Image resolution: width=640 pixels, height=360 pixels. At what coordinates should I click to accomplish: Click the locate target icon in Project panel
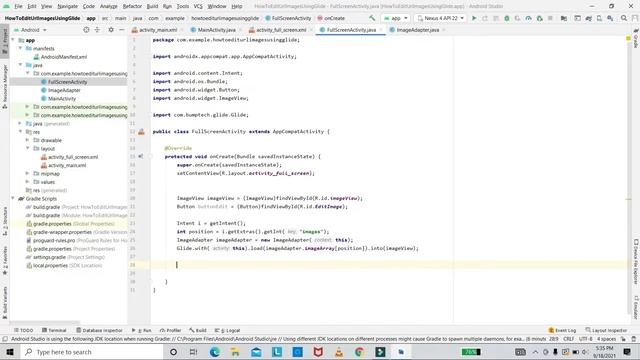pyautogui.click(x=86, y=30)
